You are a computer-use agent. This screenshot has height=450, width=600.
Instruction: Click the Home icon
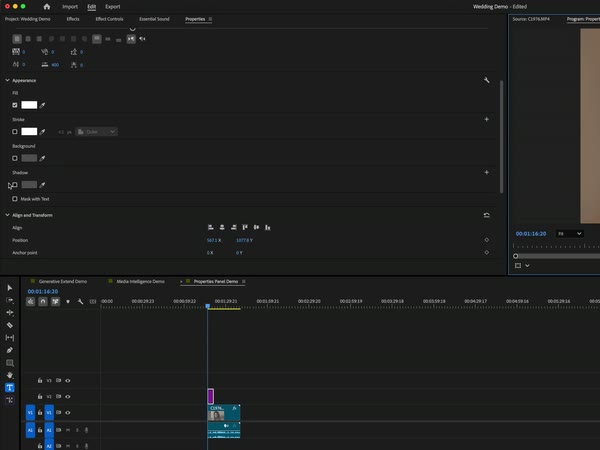[x=47, y=7]
